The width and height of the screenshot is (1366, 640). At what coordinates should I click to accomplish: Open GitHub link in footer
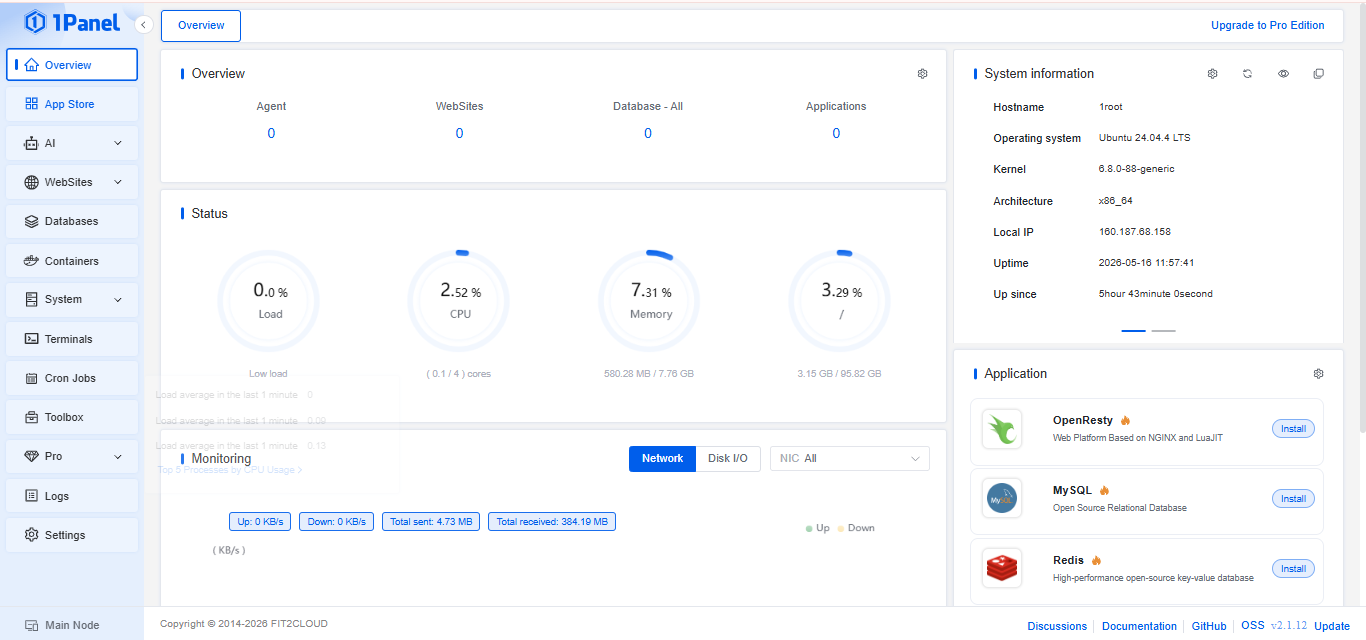(1209, 626)
